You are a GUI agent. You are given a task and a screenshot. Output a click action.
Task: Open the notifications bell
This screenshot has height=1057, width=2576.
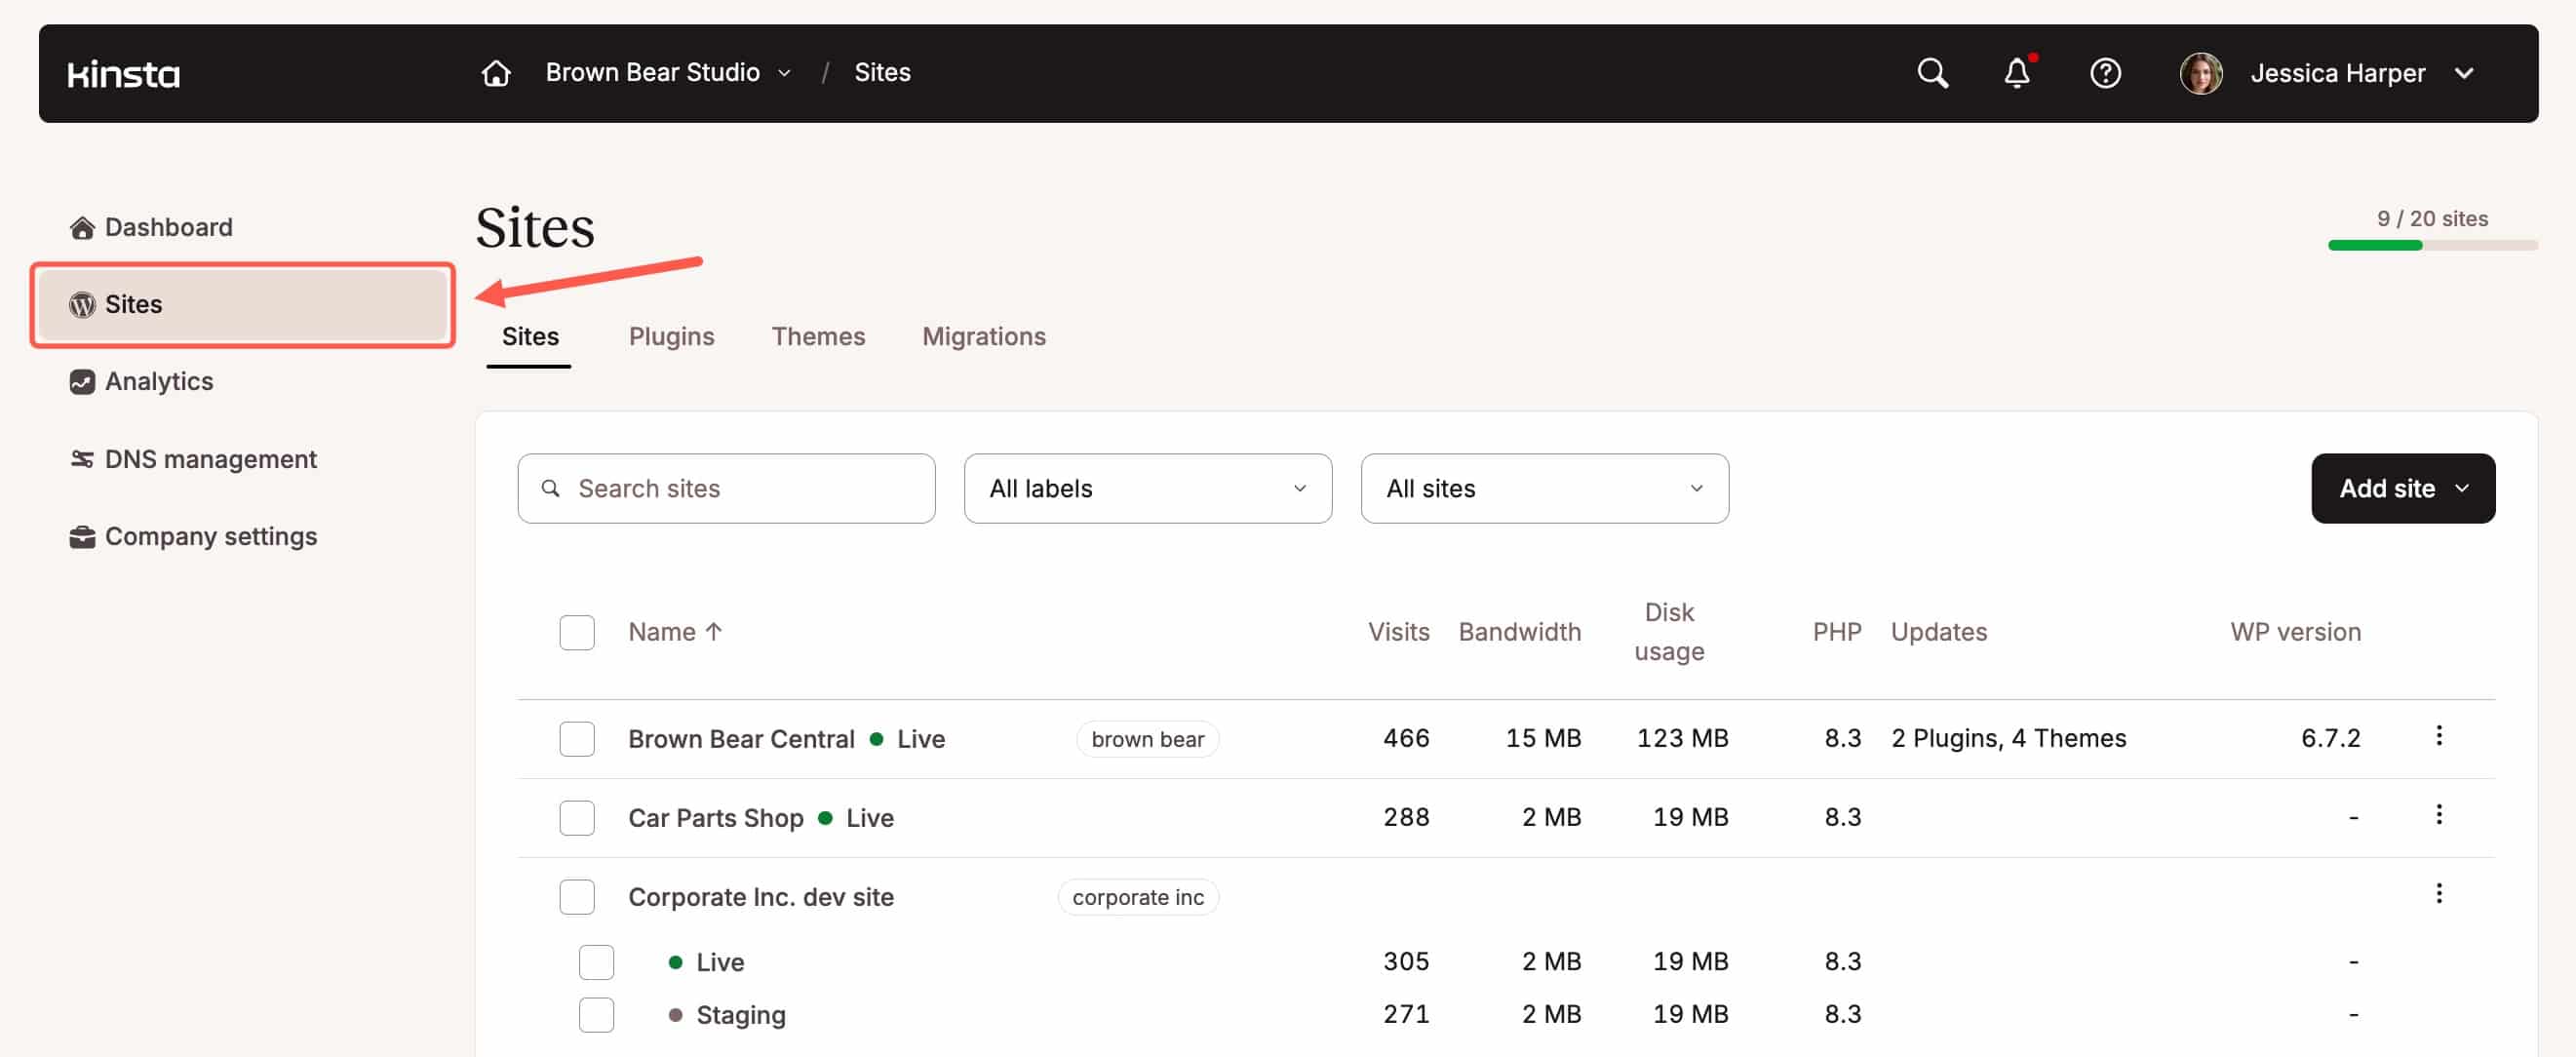click(x=2018, y=73)
